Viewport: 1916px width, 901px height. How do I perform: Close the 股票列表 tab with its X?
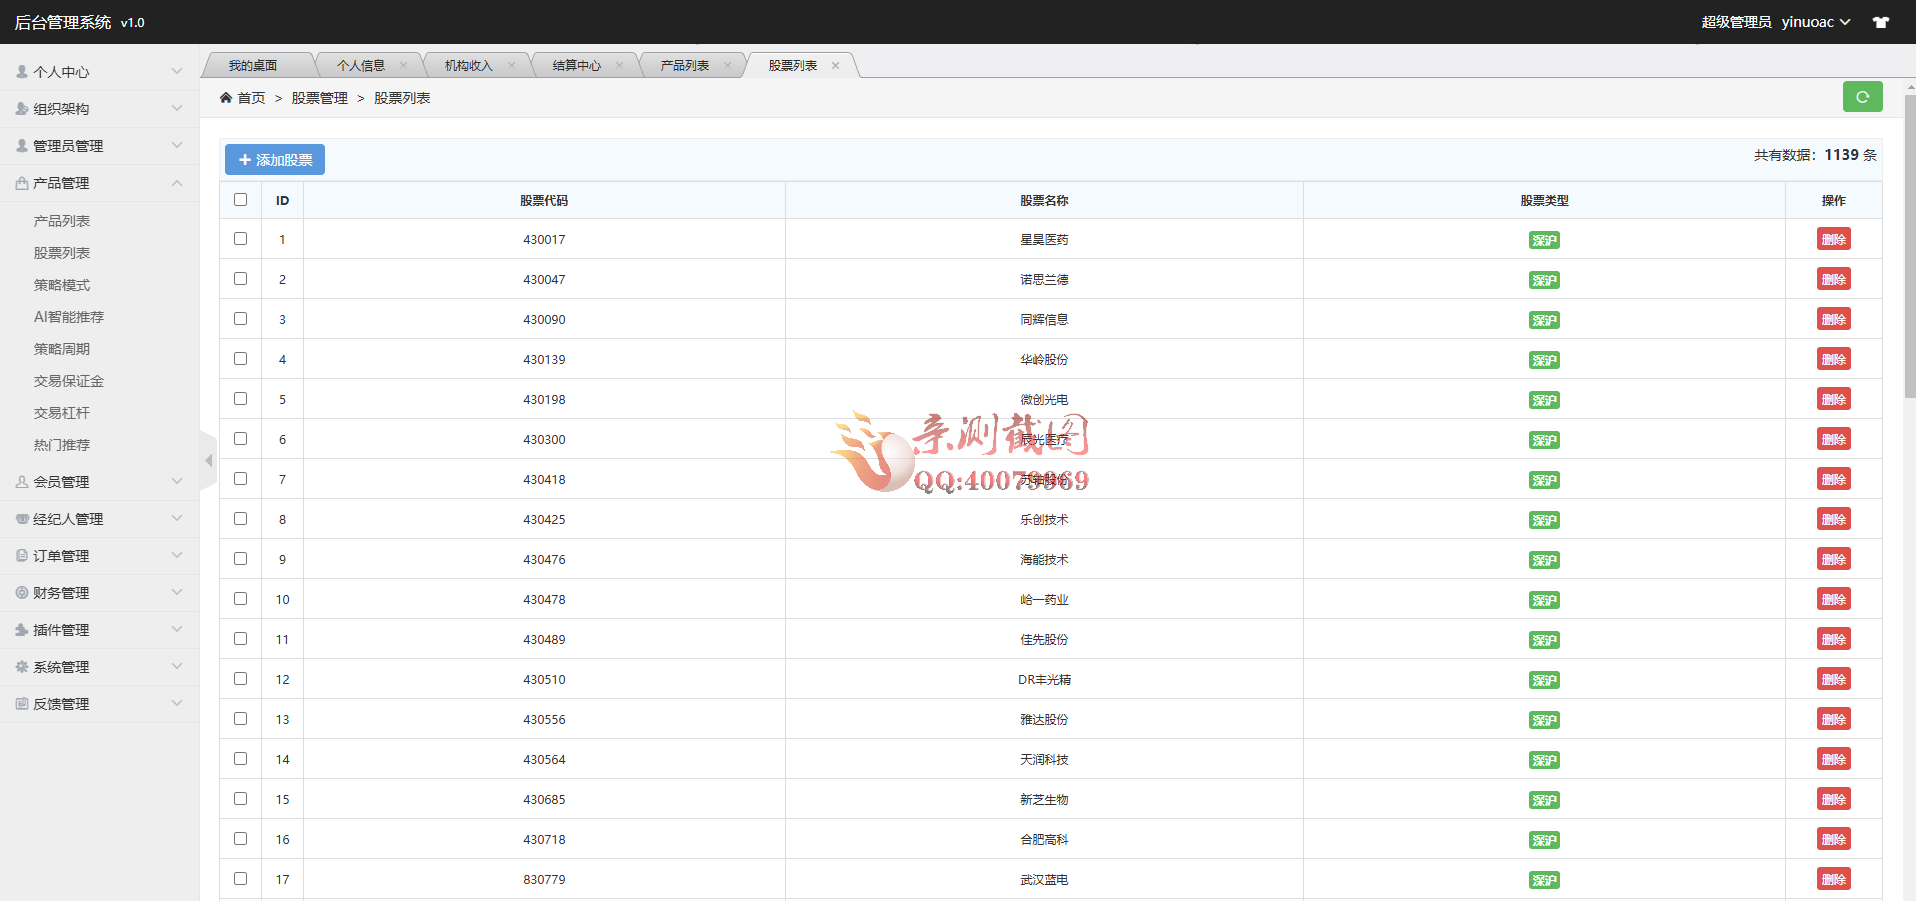coord(836,66)
